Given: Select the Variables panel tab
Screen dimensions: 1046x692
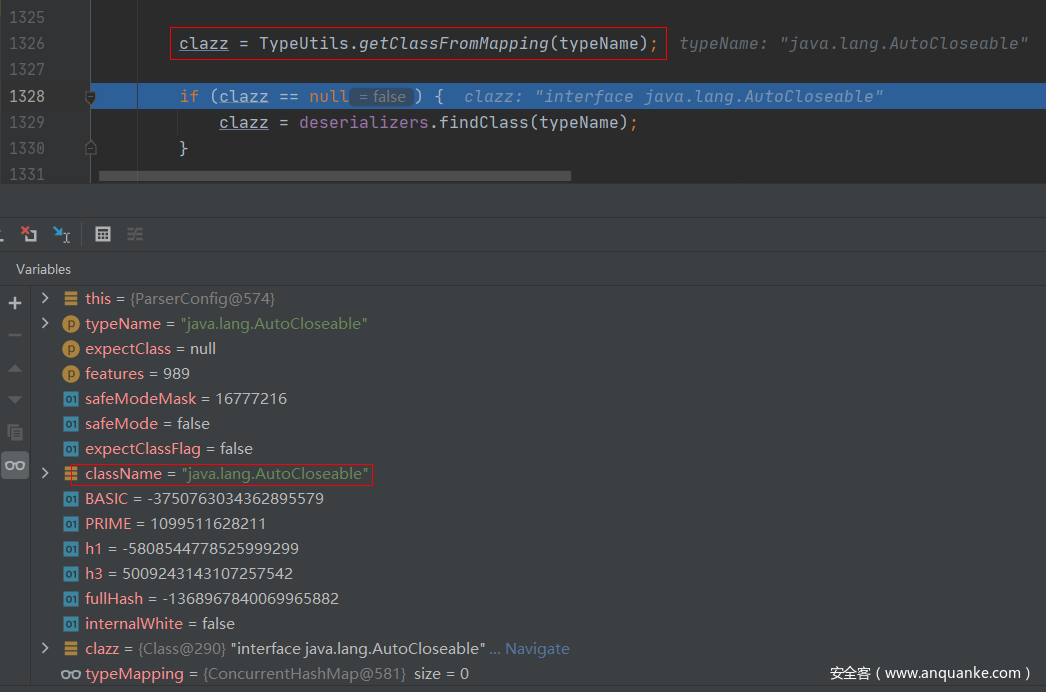Looking at the screenshot, I should coord(43,269).
